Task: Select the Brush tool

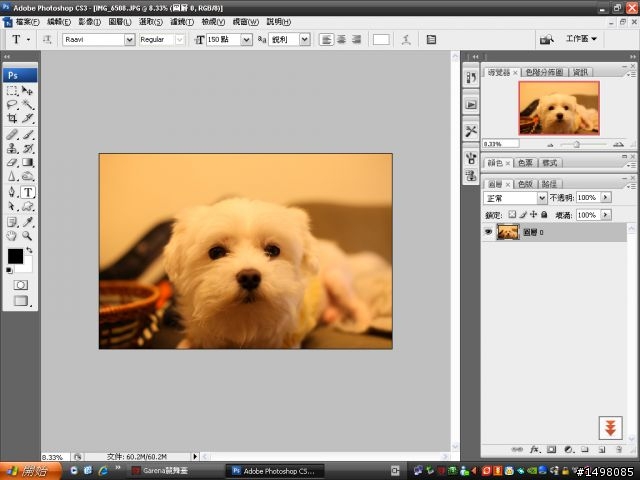Action: (27, 134)
